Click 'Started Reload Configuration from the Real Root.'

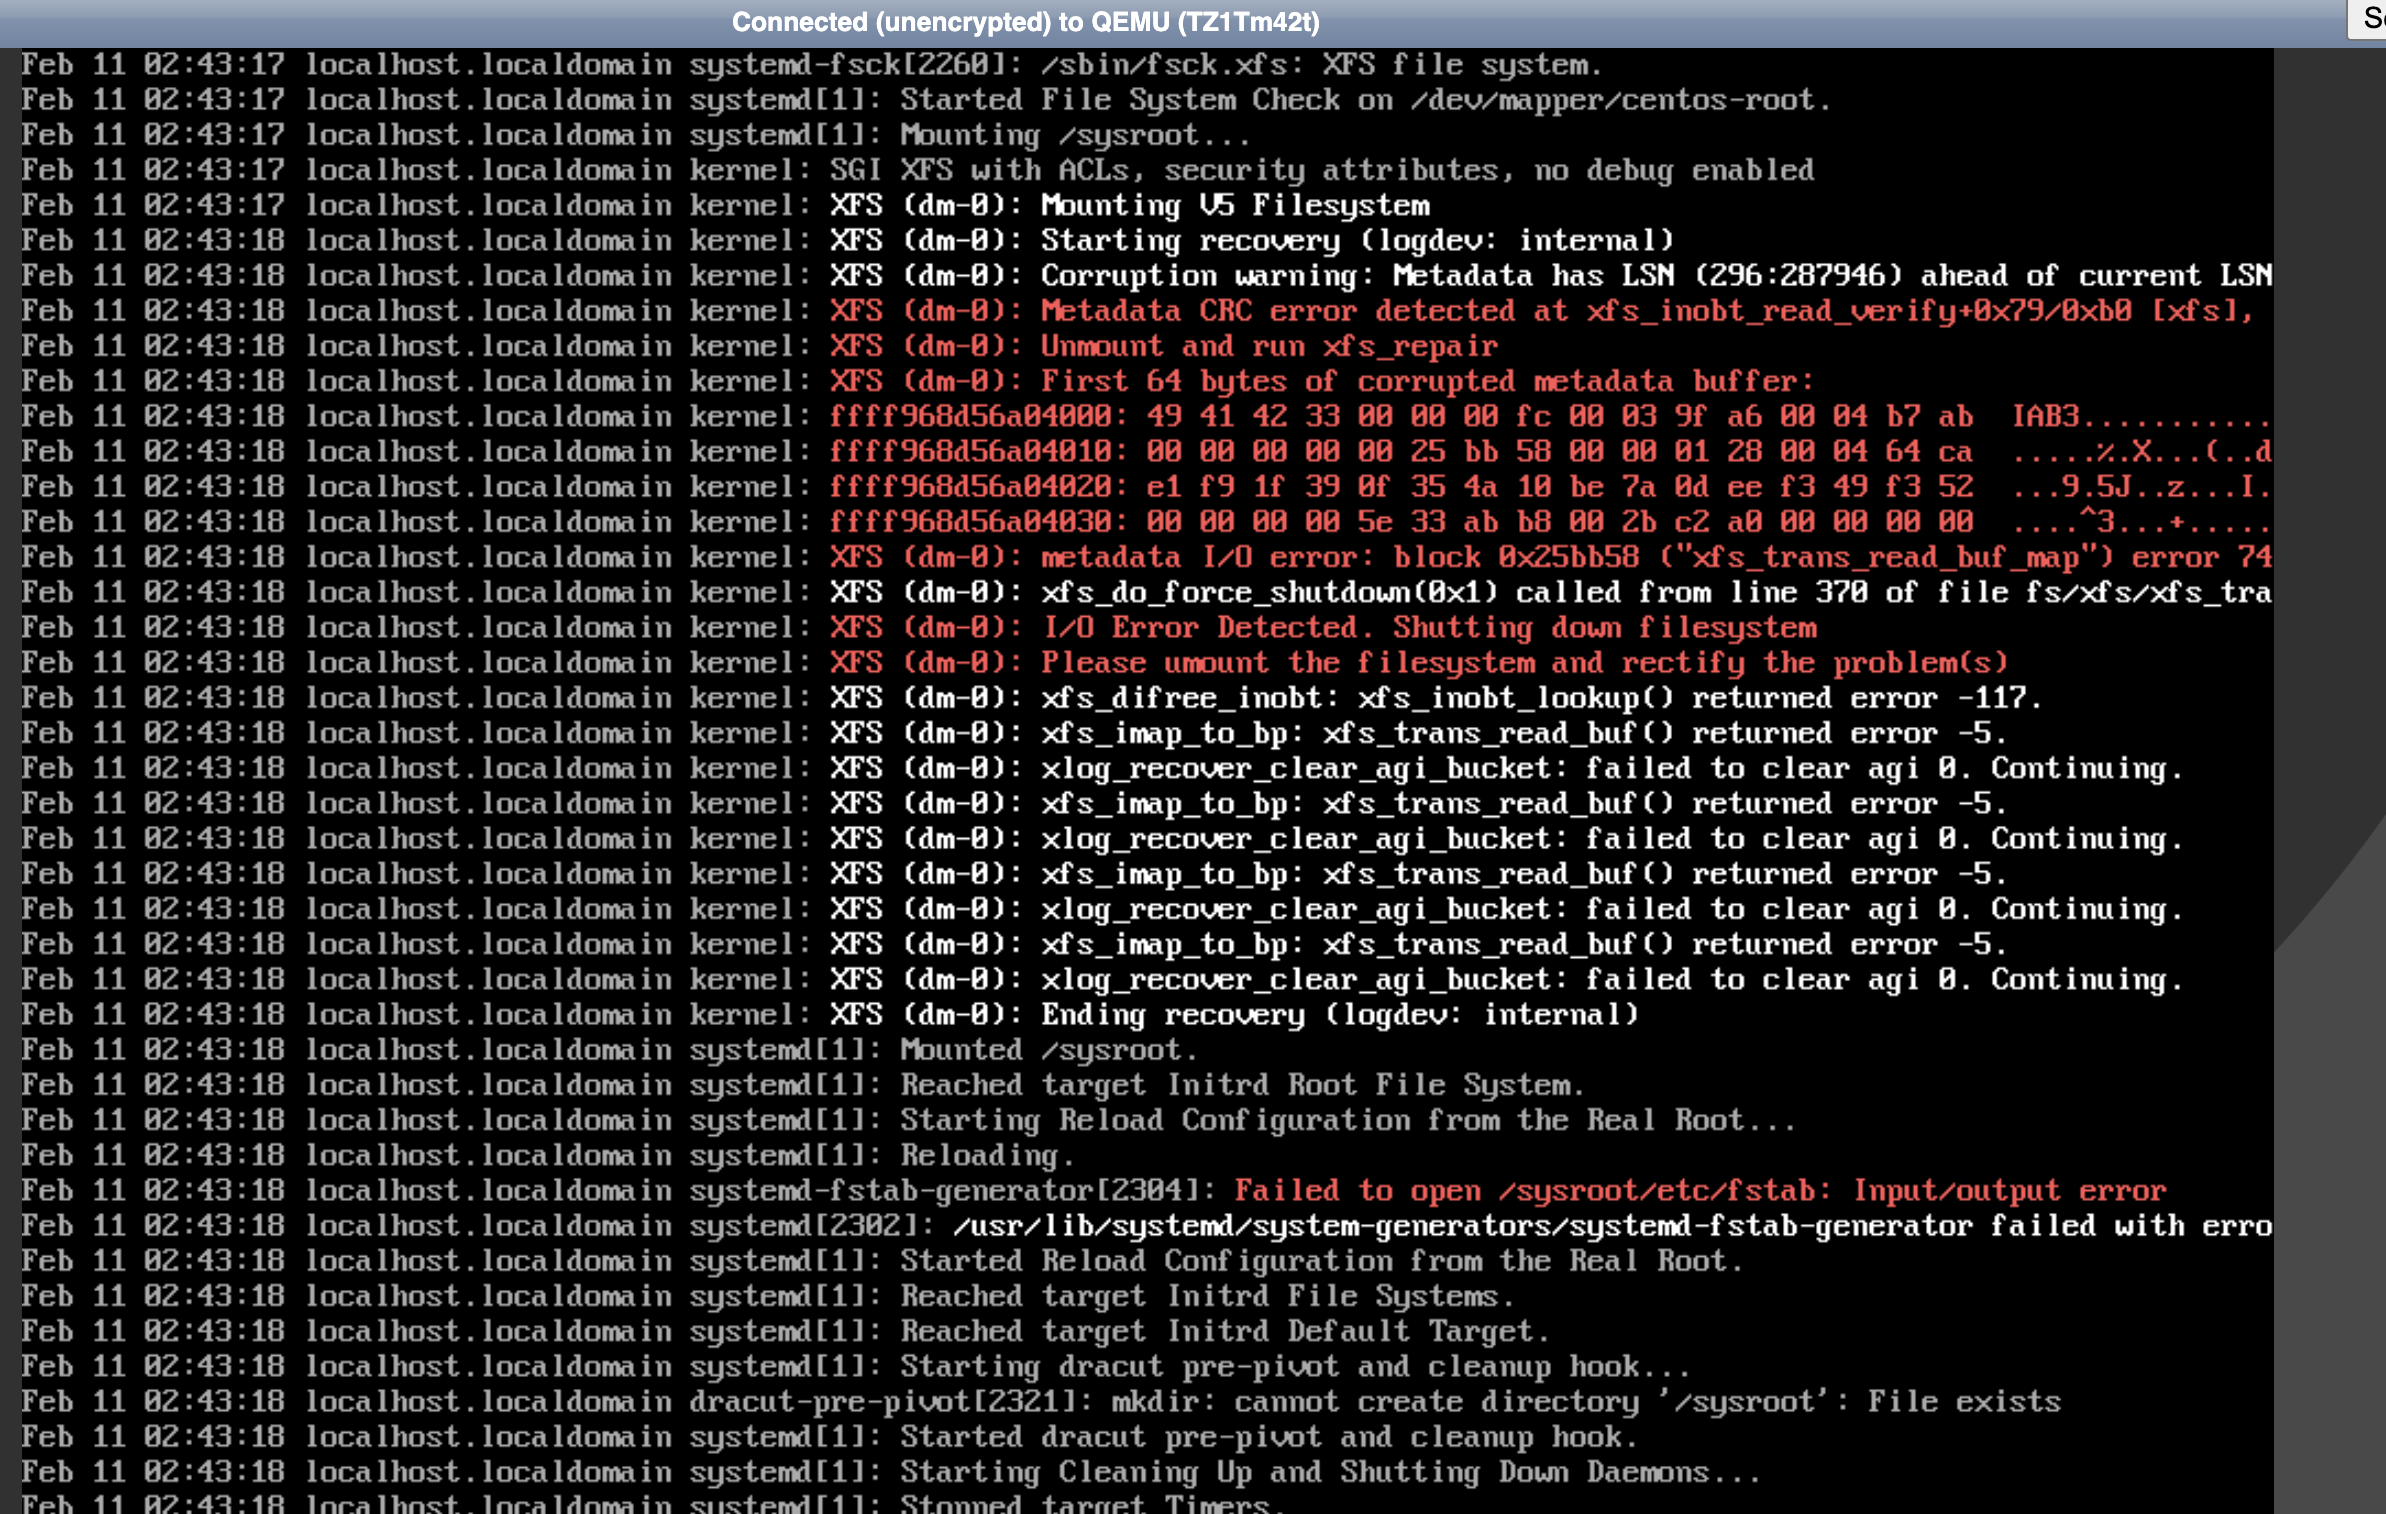point(1321,1260)
